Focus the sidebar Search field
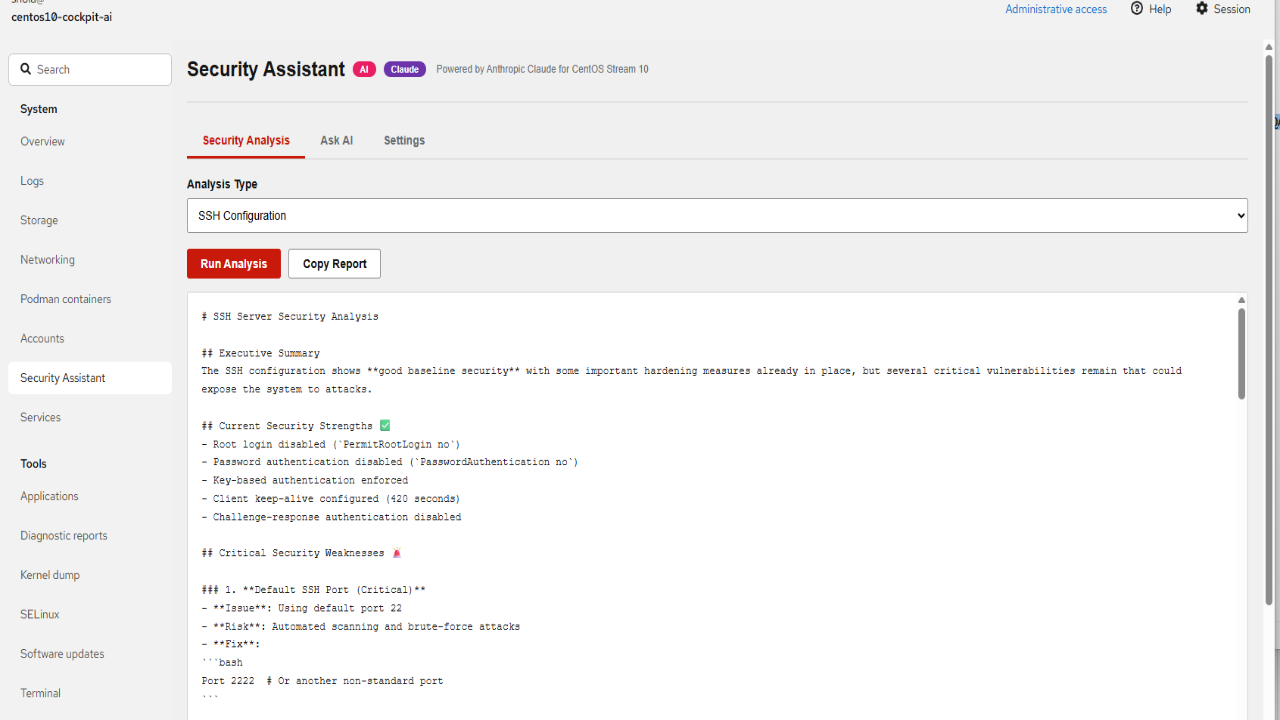Viewport: 1280px width, 720px height. click(90, 70)
